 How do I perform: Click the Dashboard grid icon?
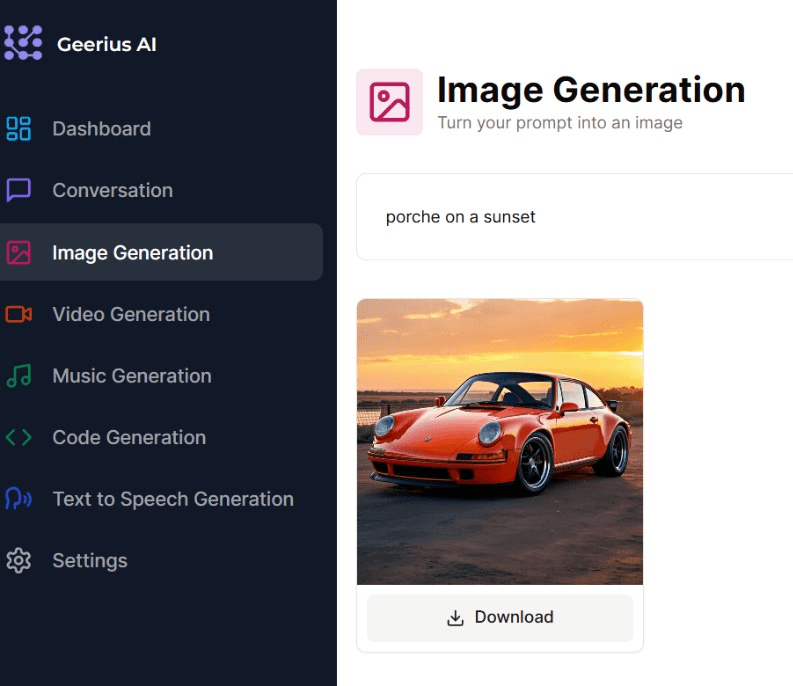(x=19, y=128)
